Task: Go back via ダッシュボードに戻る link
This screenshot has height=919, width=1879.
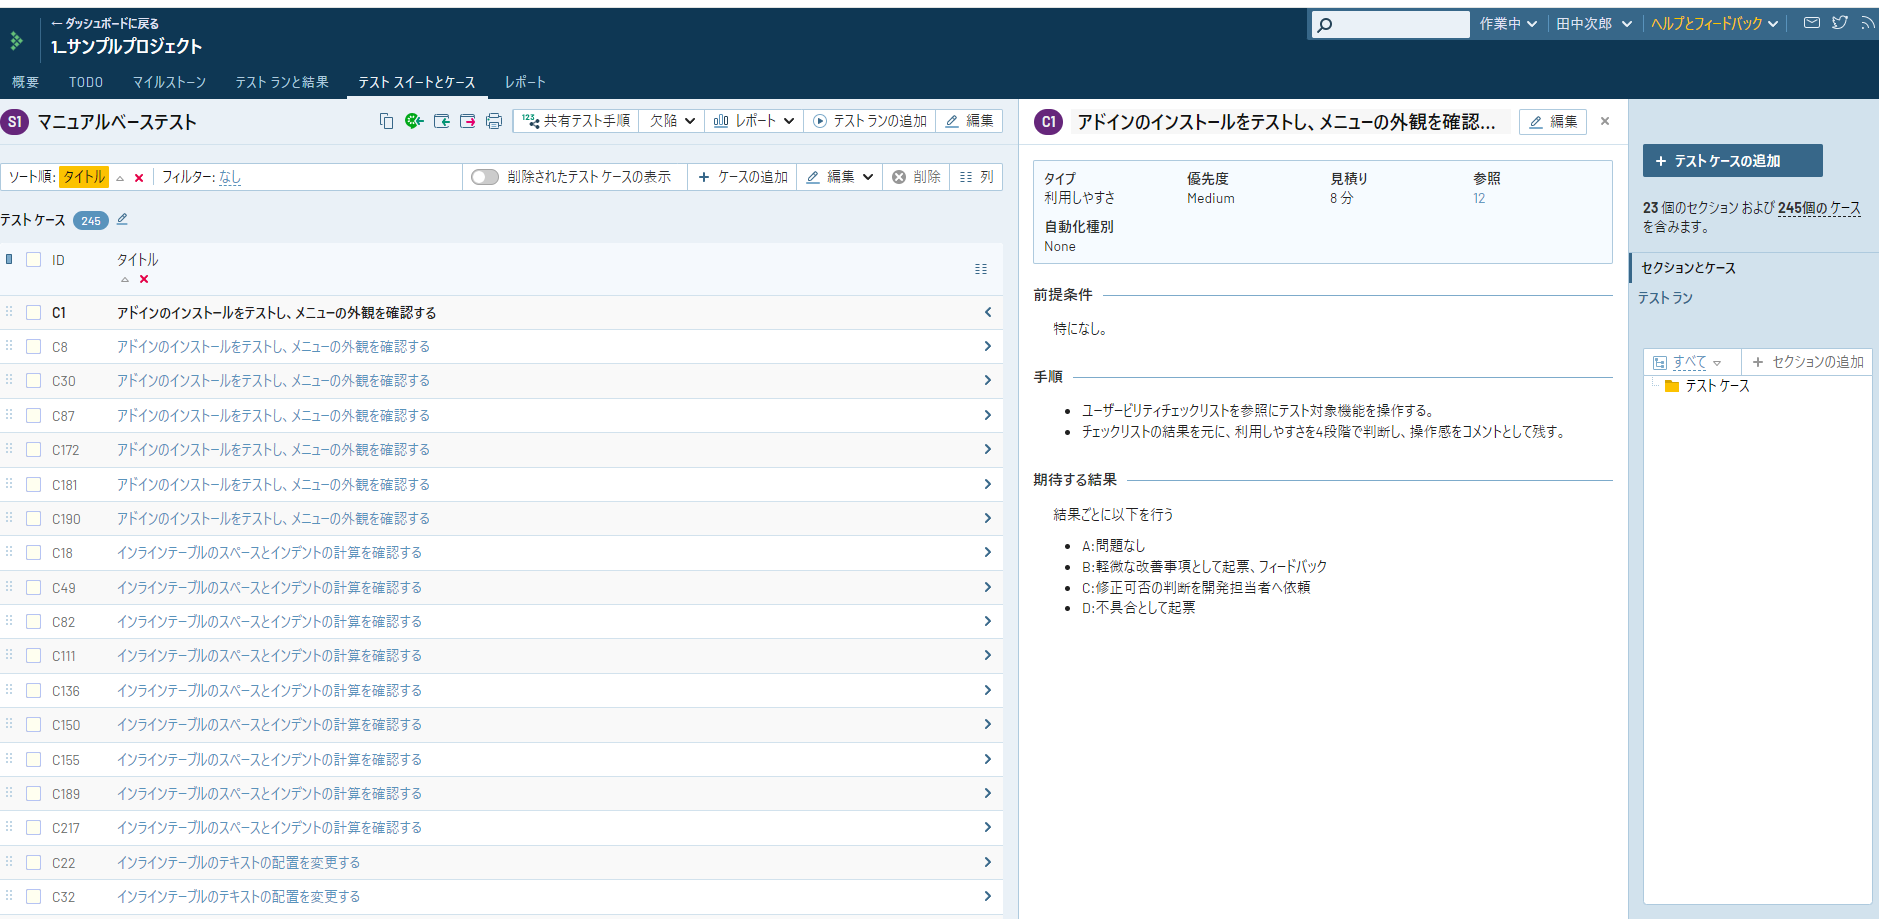Action: click(105, 23)
